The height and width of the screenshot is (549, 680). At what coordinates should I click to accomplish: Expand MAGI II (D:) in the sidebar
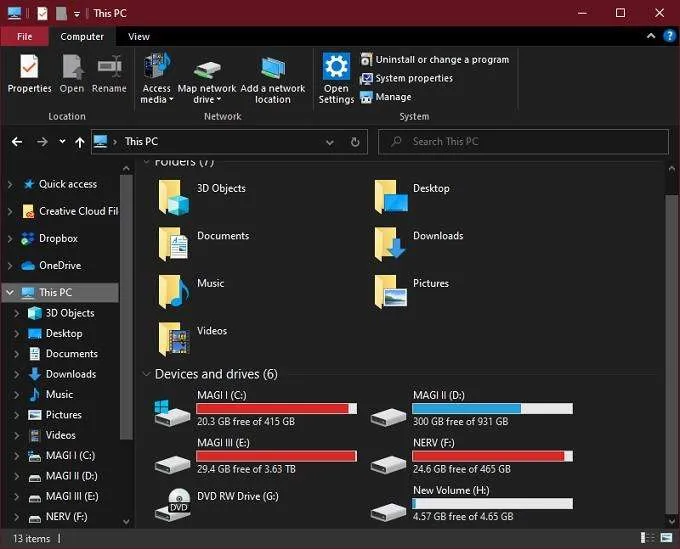(16, 476)
